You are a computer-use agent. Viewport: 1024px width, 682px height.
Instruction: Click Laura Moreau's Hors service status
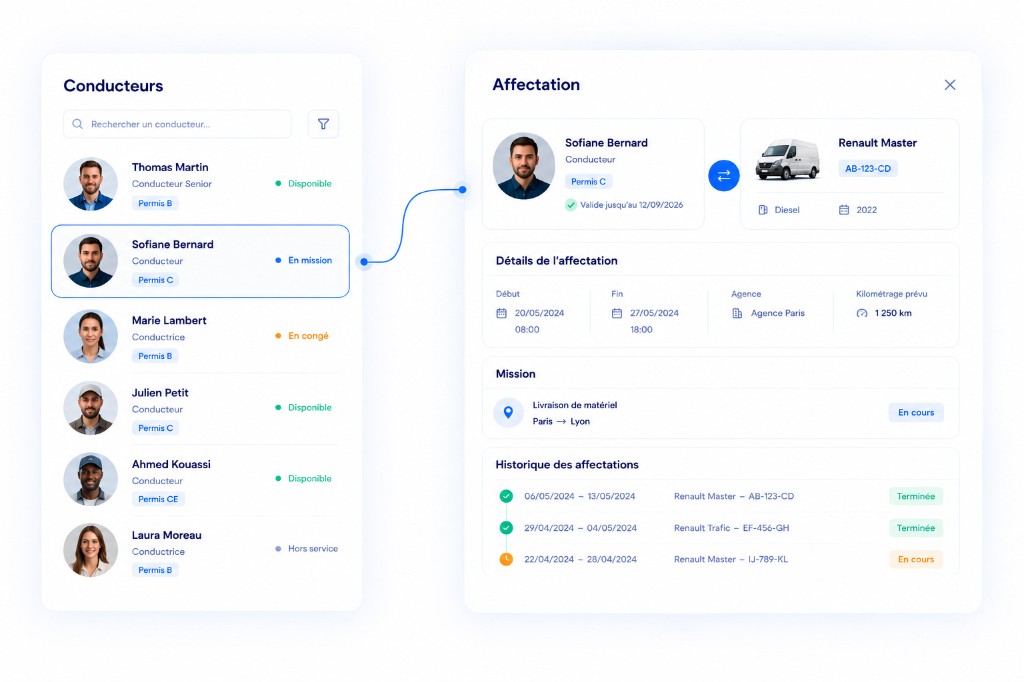click(307, 549)
